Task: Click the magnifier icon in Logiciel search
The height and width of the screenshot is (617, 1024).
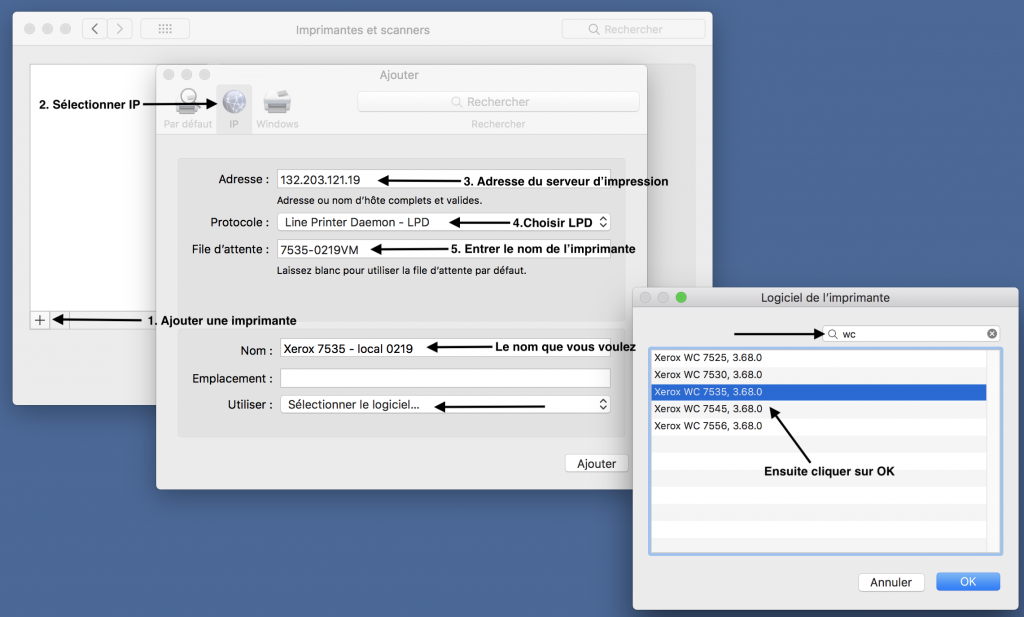Action: pyautogui.click(x=833, y=334)
